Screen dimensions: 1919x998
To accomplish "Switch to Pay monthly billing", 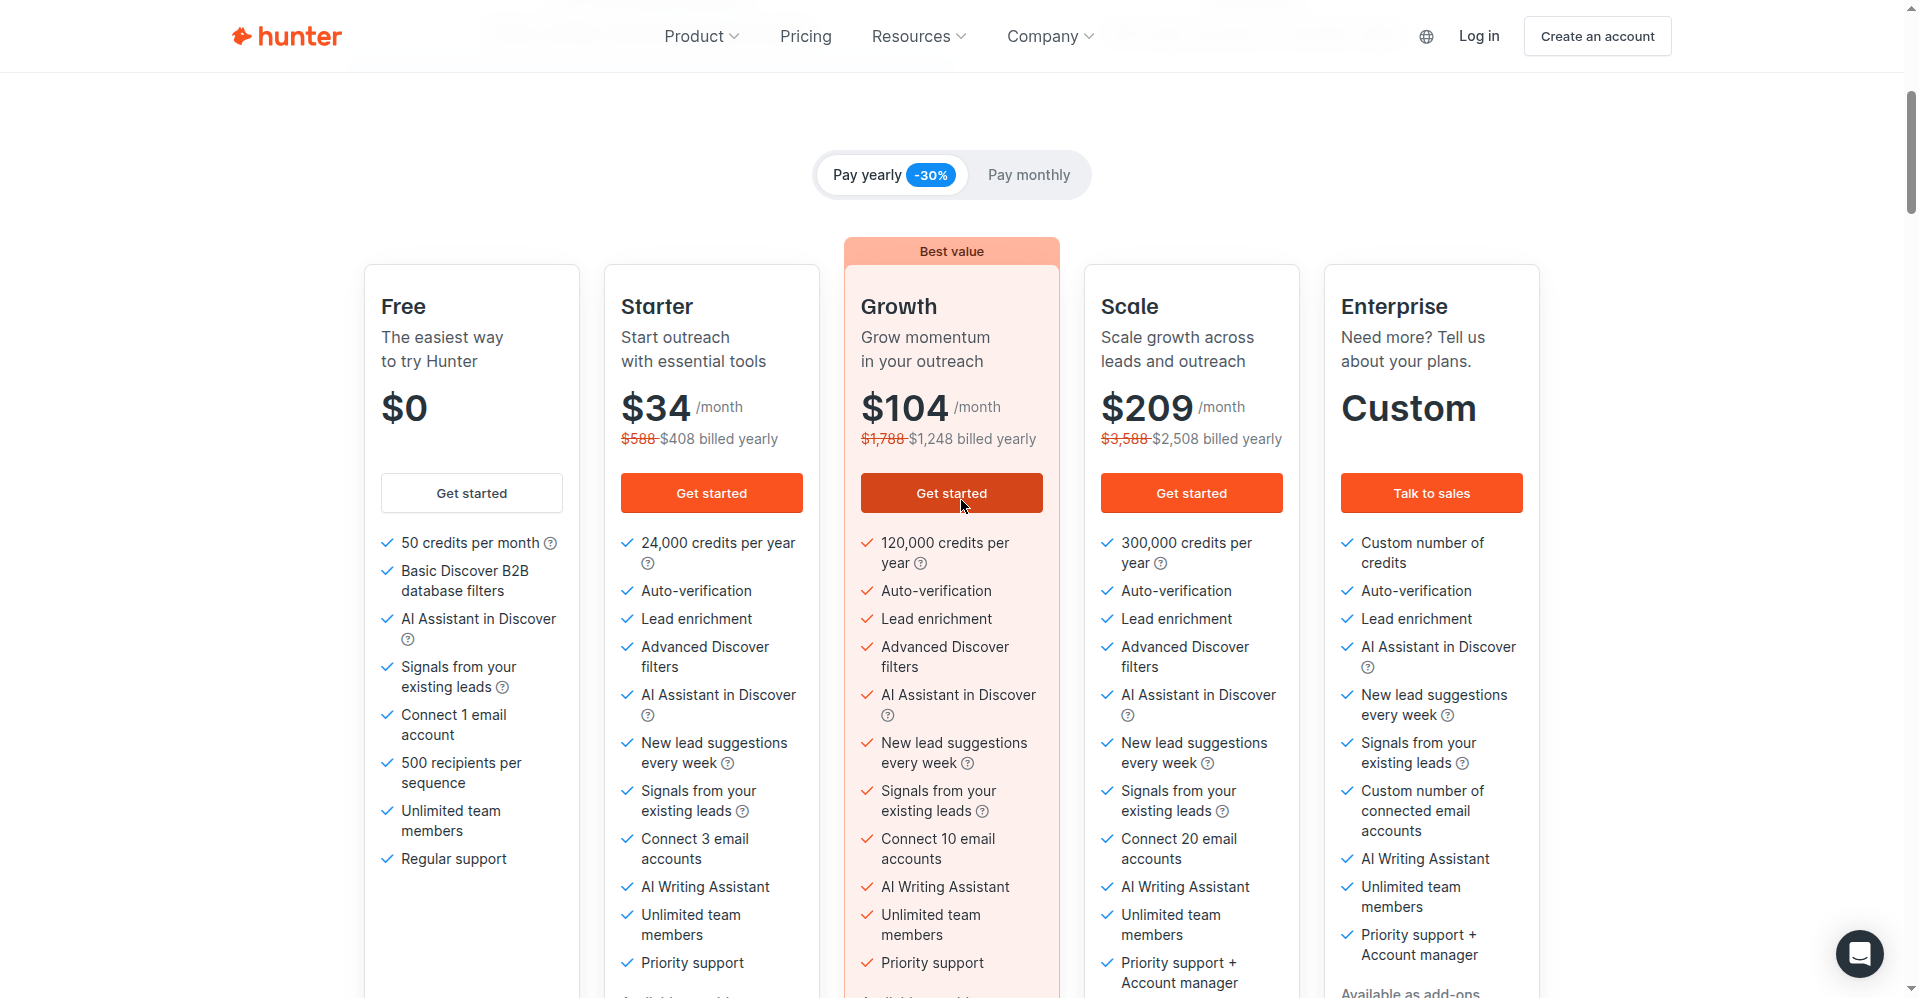I will pyautogui.click(x=1029, y=175).
